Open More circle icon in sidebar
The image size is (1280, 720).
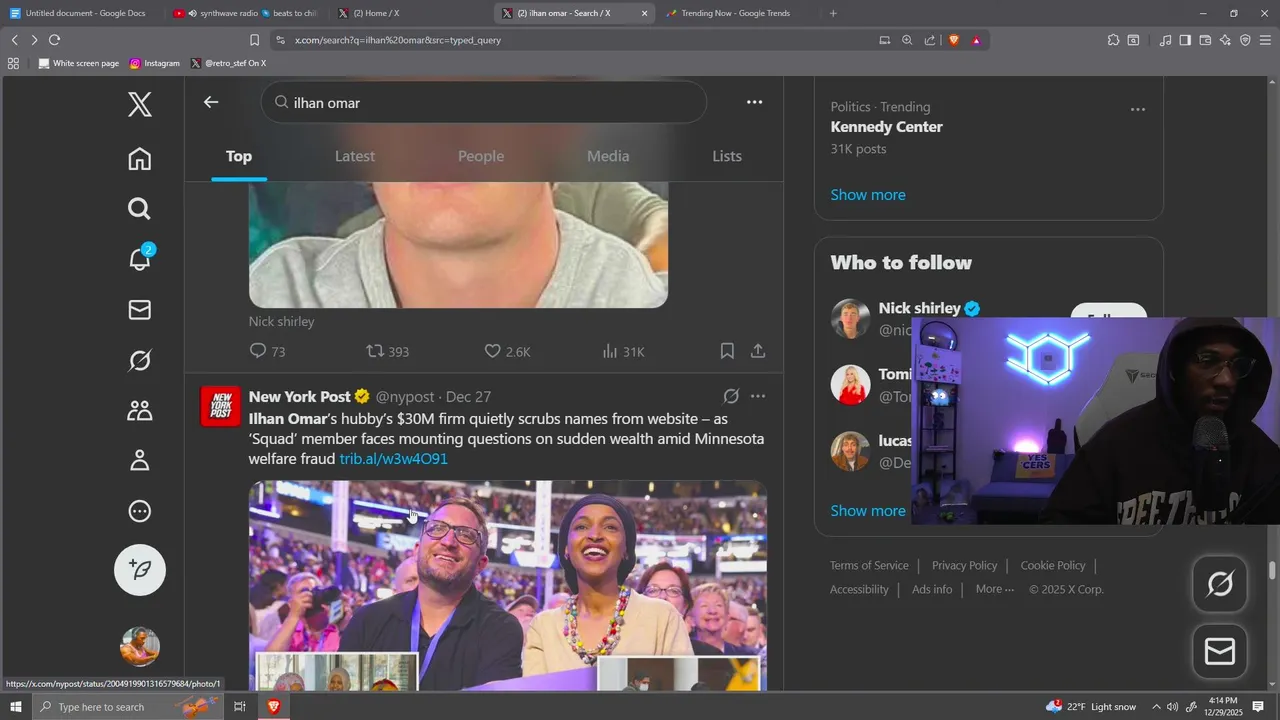pyautogui.click(x=140, y=511)
